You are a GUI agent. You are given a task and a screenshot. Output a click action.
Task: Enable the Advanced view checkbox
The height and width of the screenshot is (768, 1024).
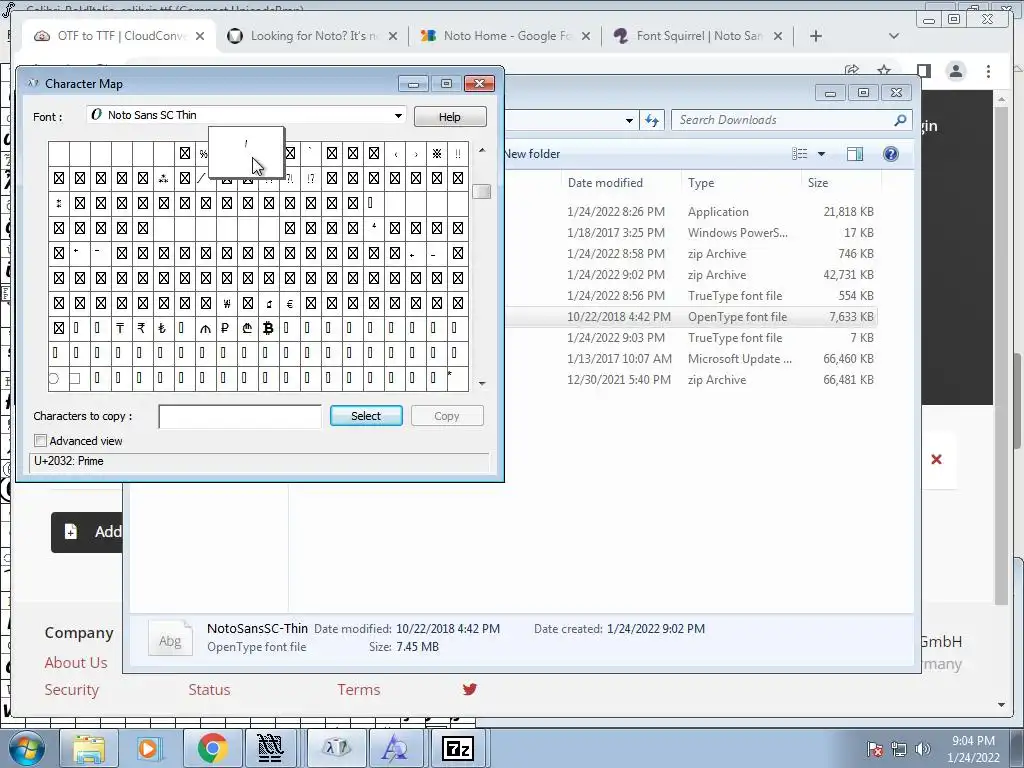click(40, 441)
